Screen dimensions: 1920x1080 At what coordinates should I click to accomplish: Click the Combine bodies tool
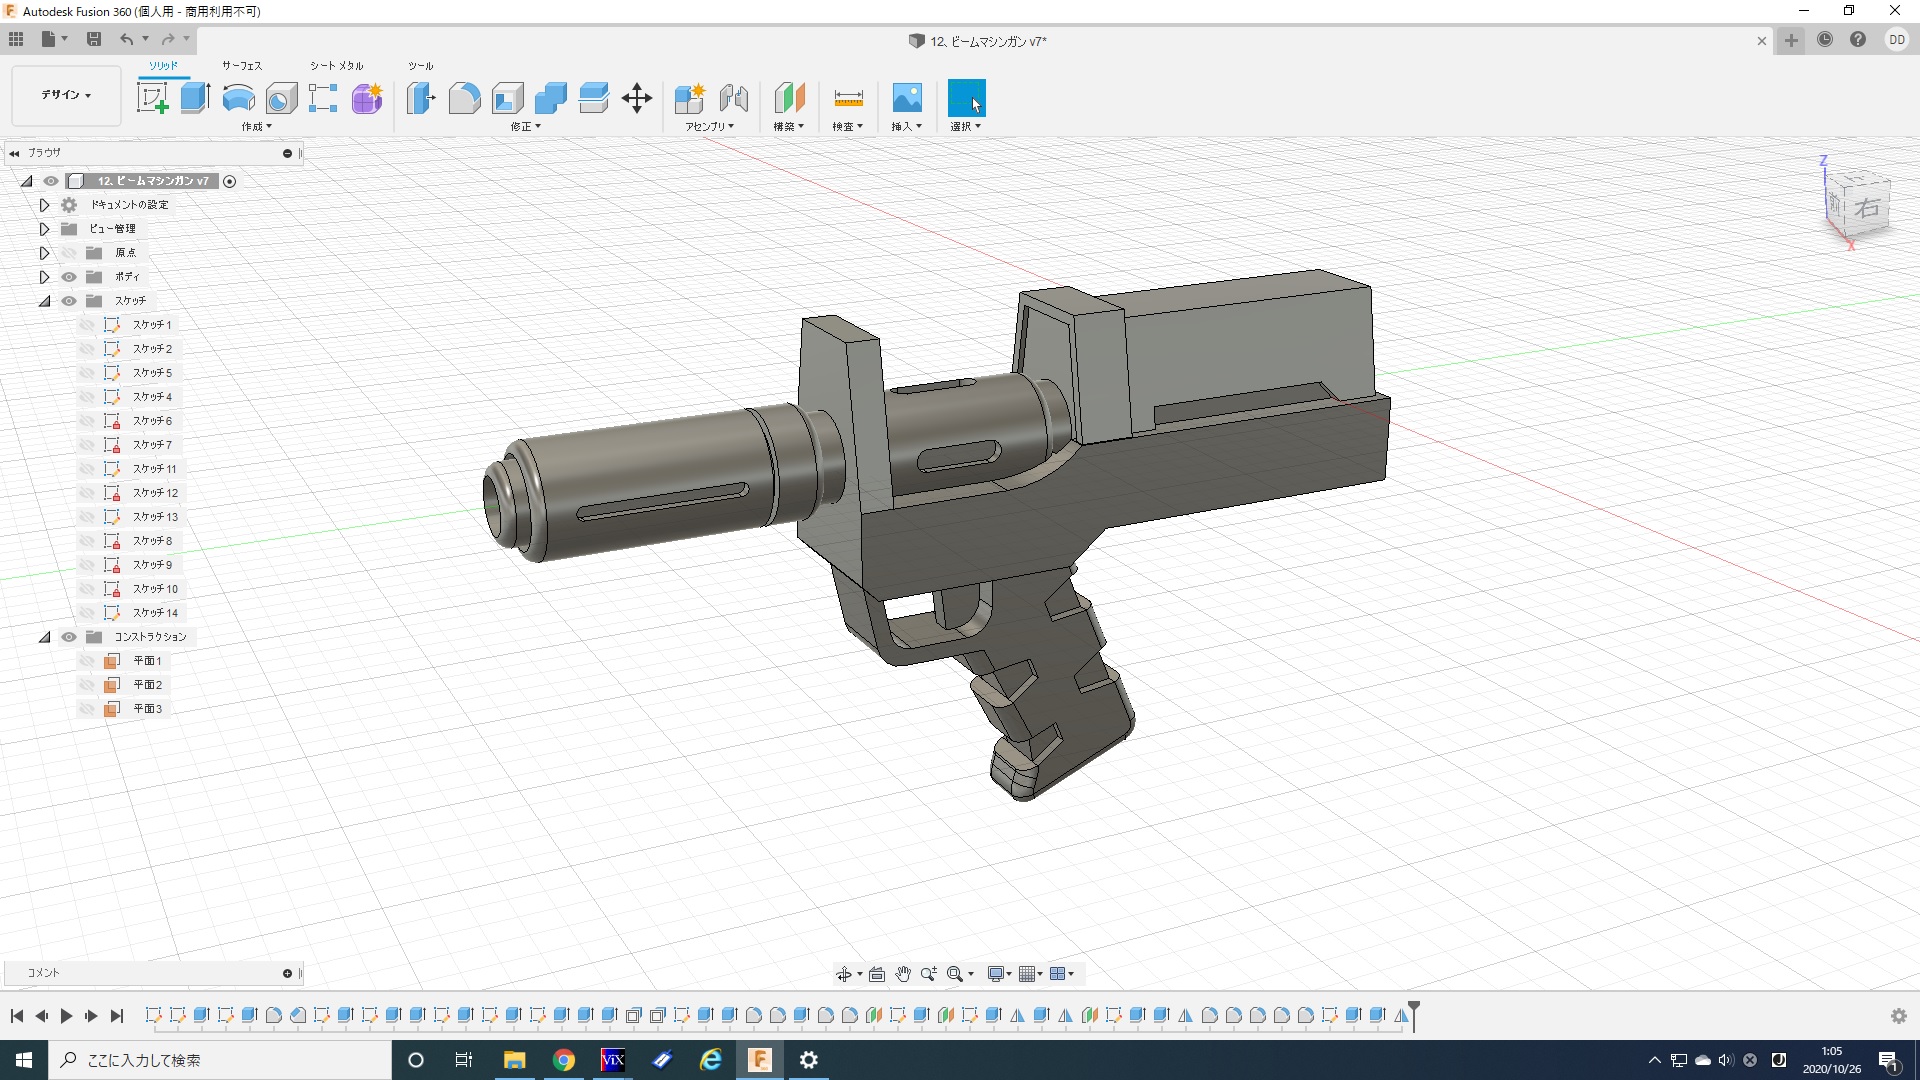pyautogui.click(x=550, y=98)
